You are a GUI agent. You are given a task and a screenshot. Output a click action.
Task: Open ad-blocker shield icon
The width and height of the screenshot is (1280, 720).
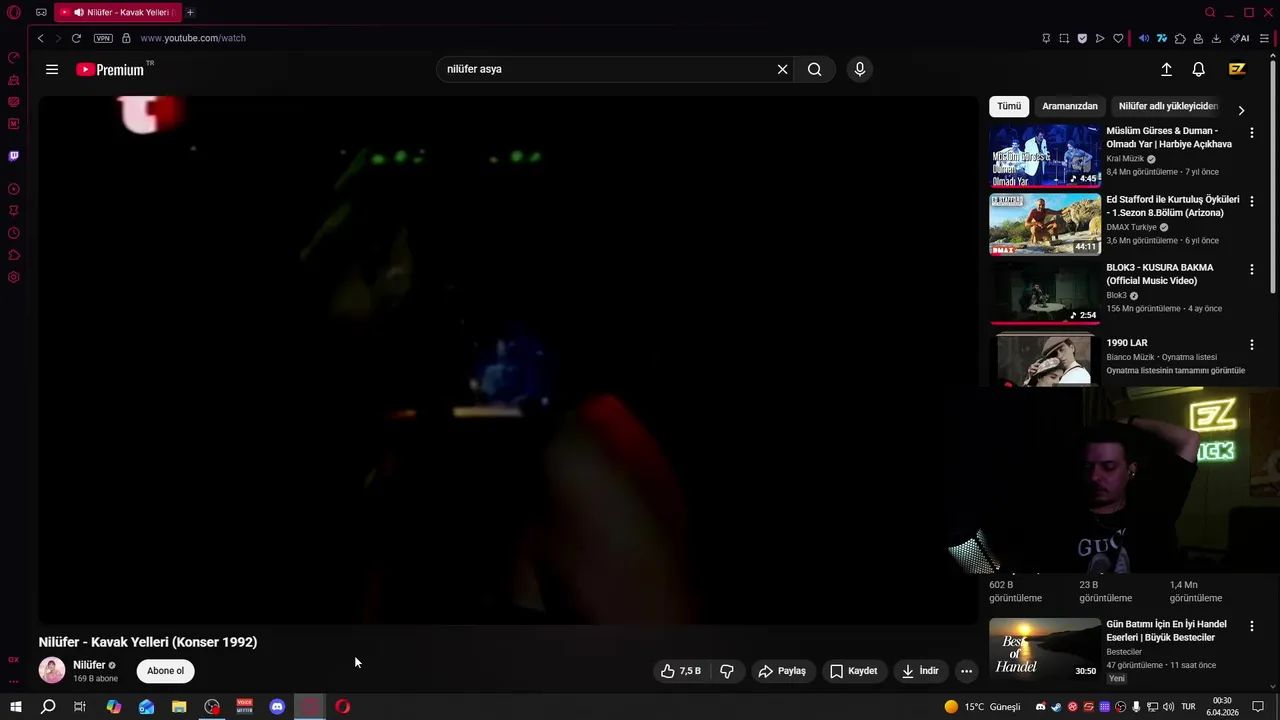[1082, 38]
